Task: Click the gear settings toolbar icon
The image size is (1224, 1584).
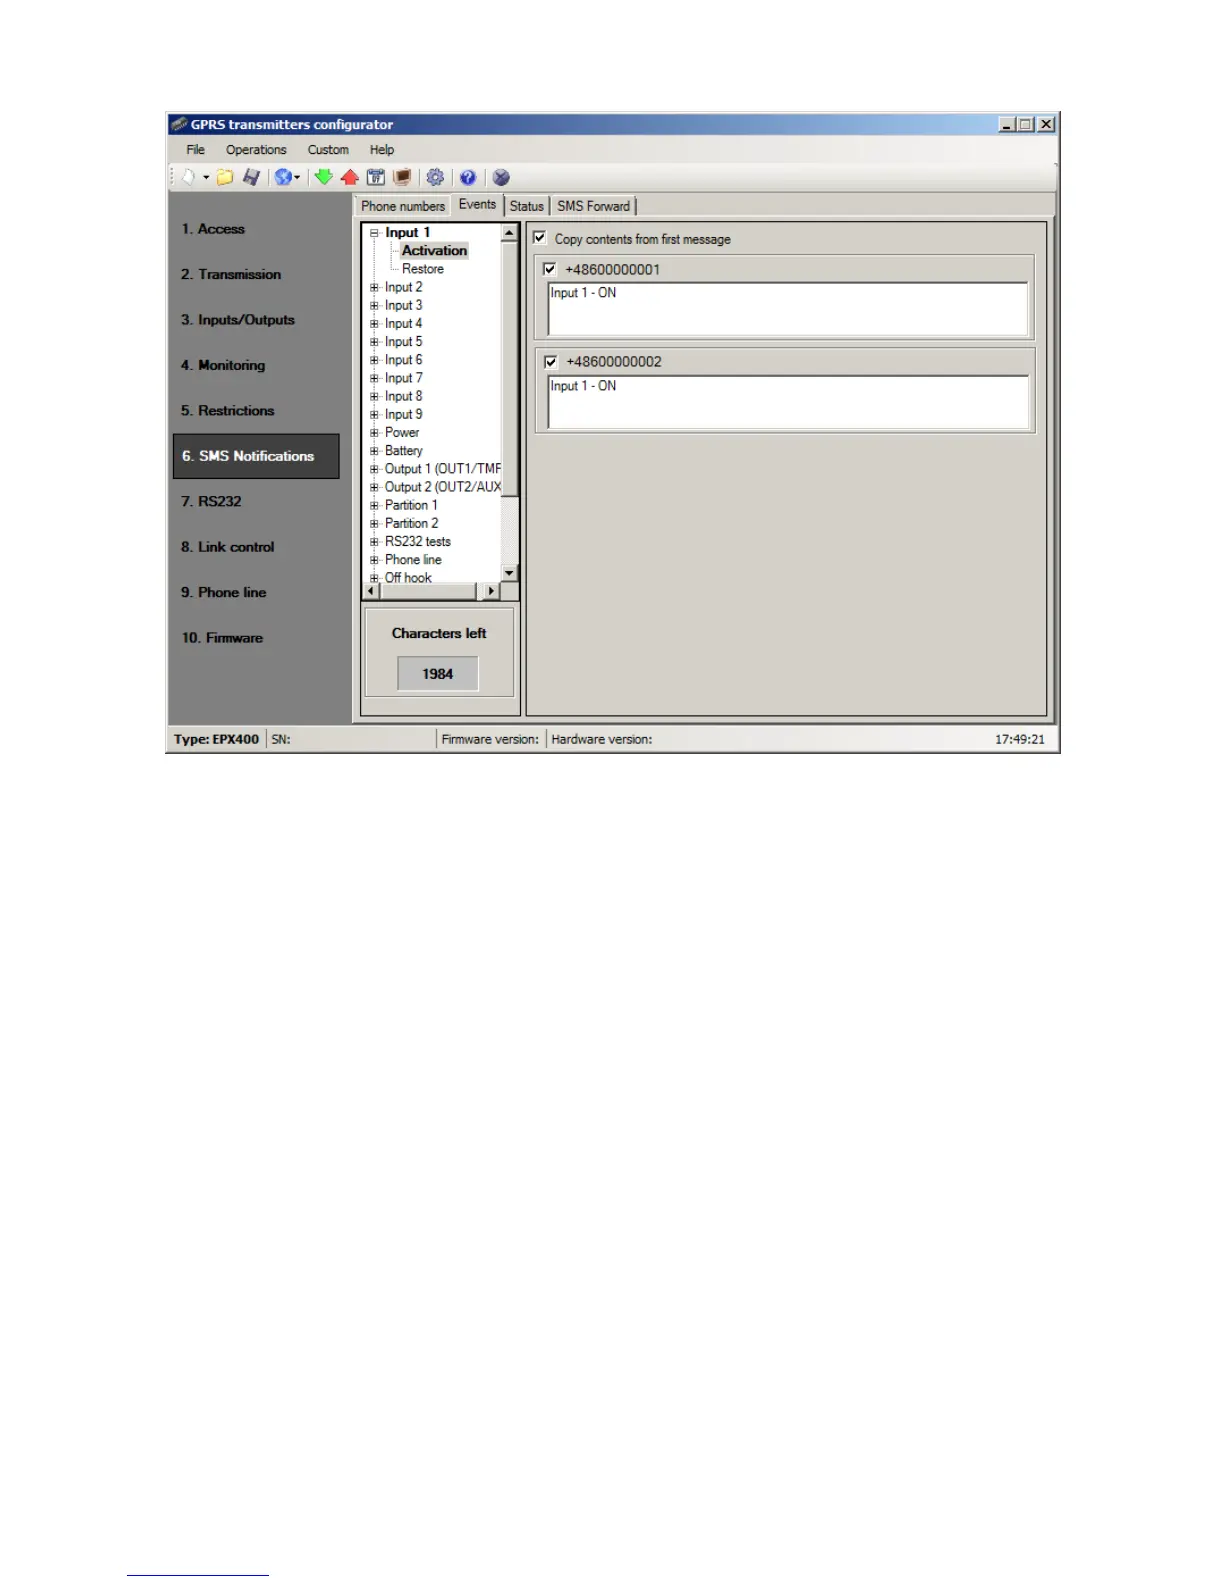Action: pos(435,177)
